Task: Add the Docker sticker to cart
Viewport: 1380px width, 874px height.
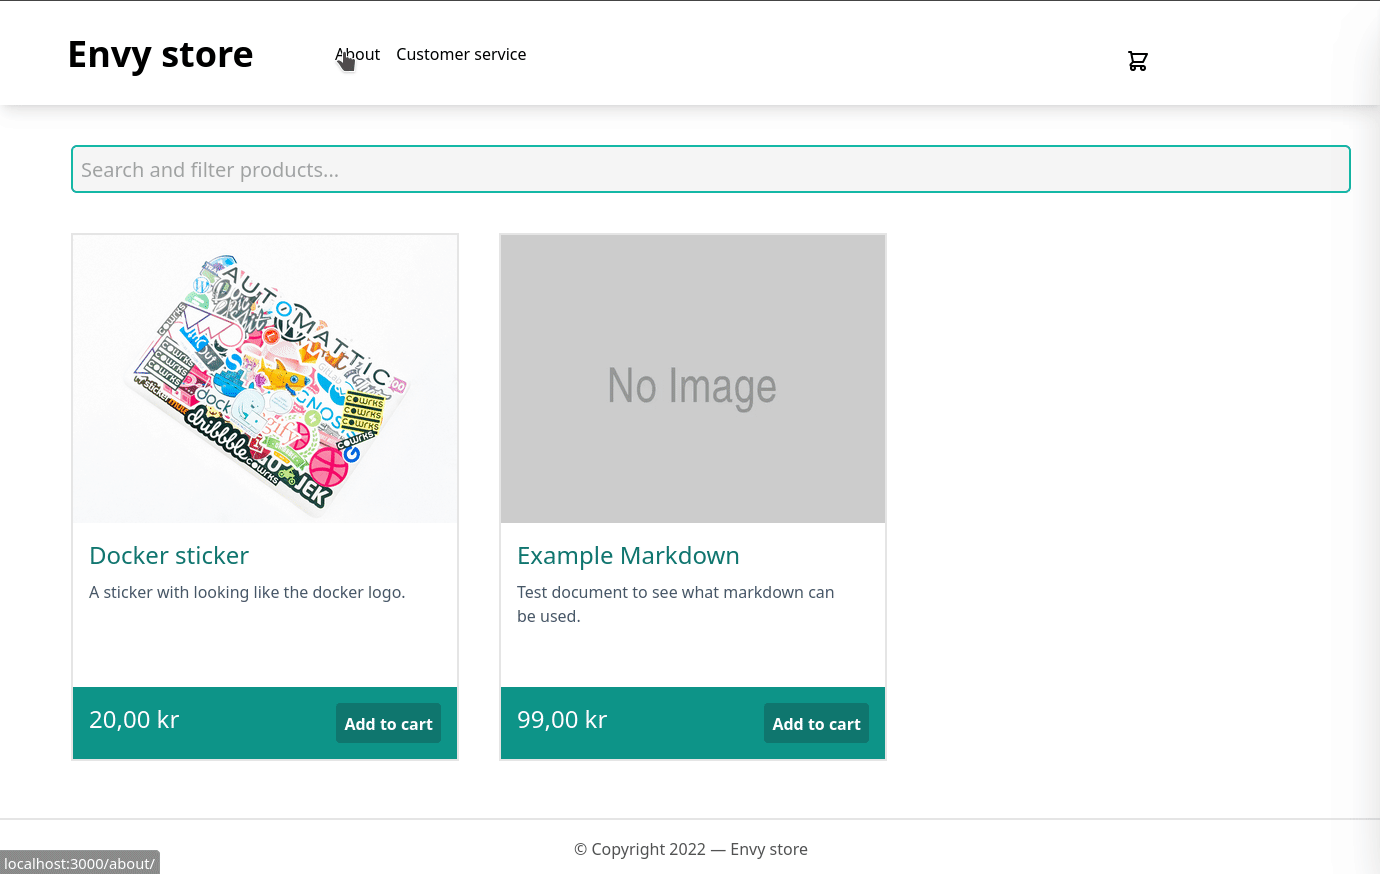Action: 388,723
